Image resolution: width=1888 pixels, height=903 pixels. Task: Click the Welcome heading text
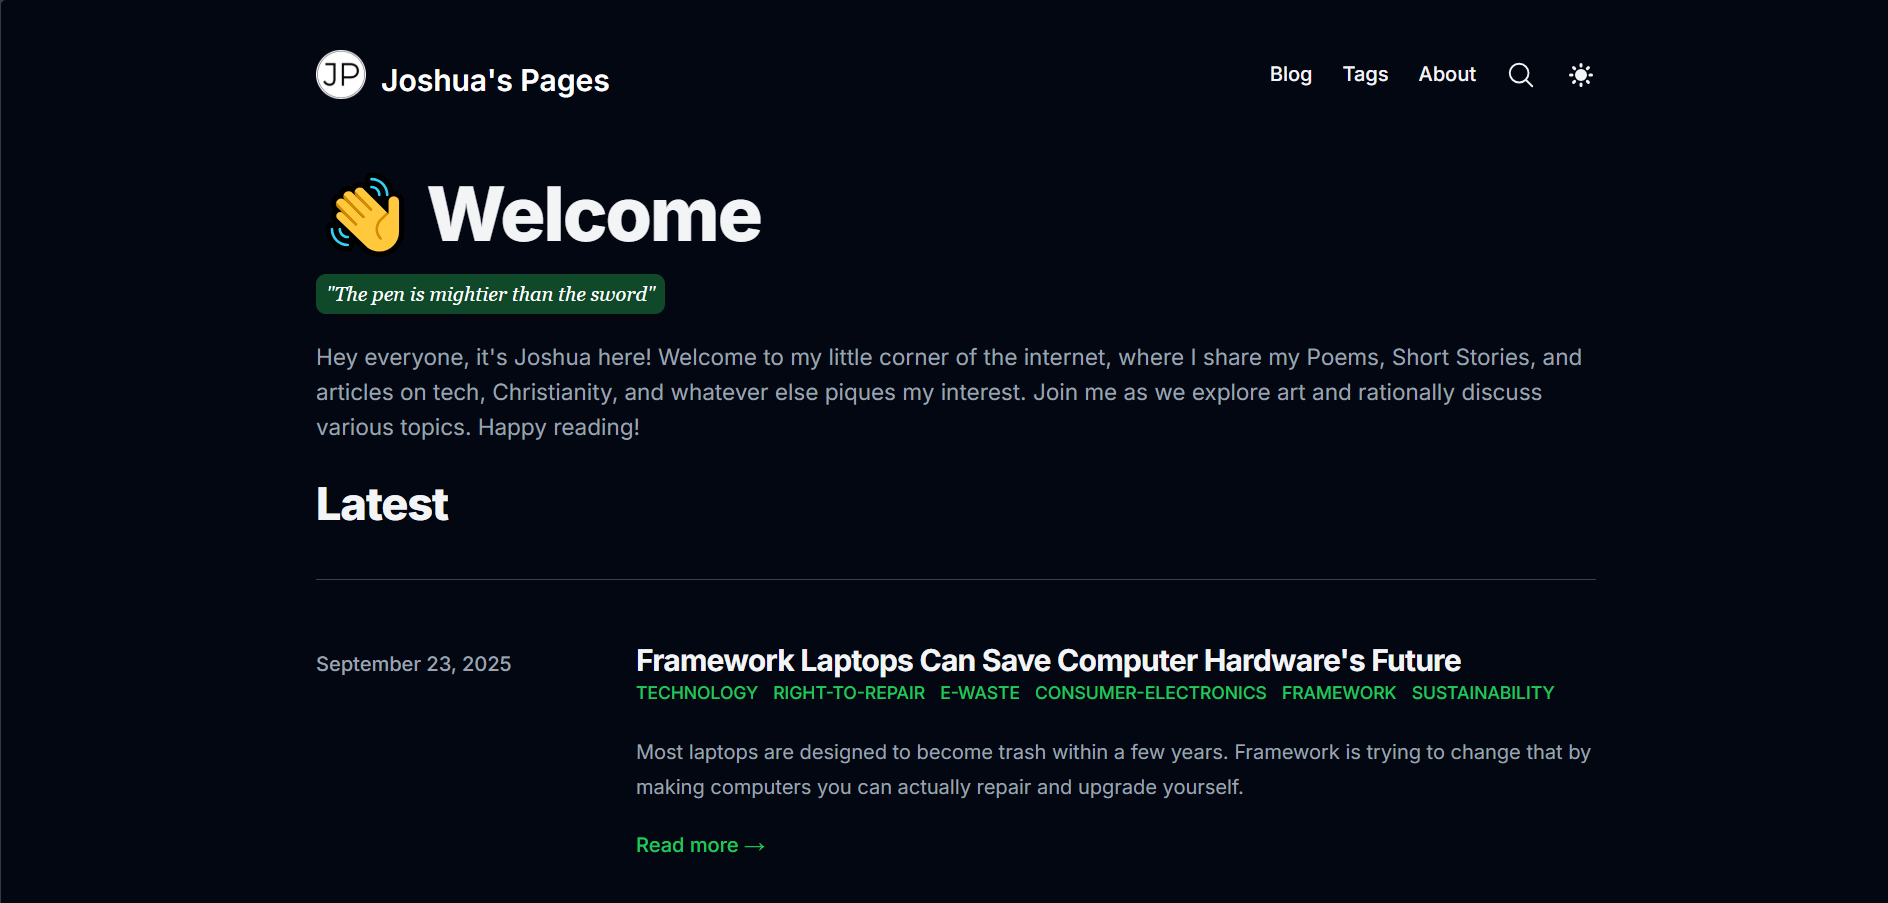(x=594, y=215)
